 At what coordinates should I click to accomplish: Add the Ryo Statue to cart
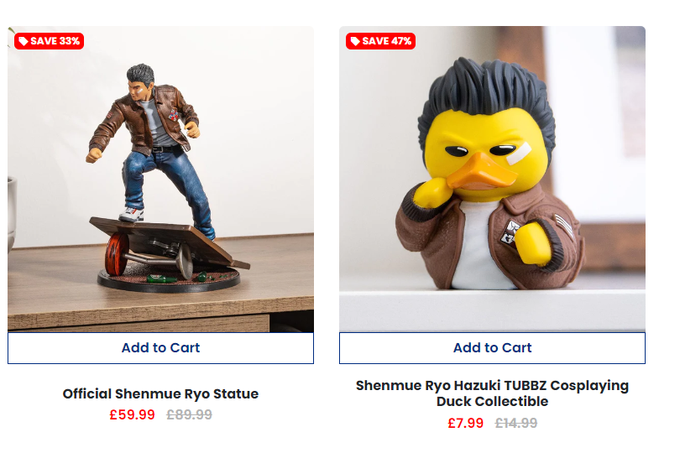160,348
